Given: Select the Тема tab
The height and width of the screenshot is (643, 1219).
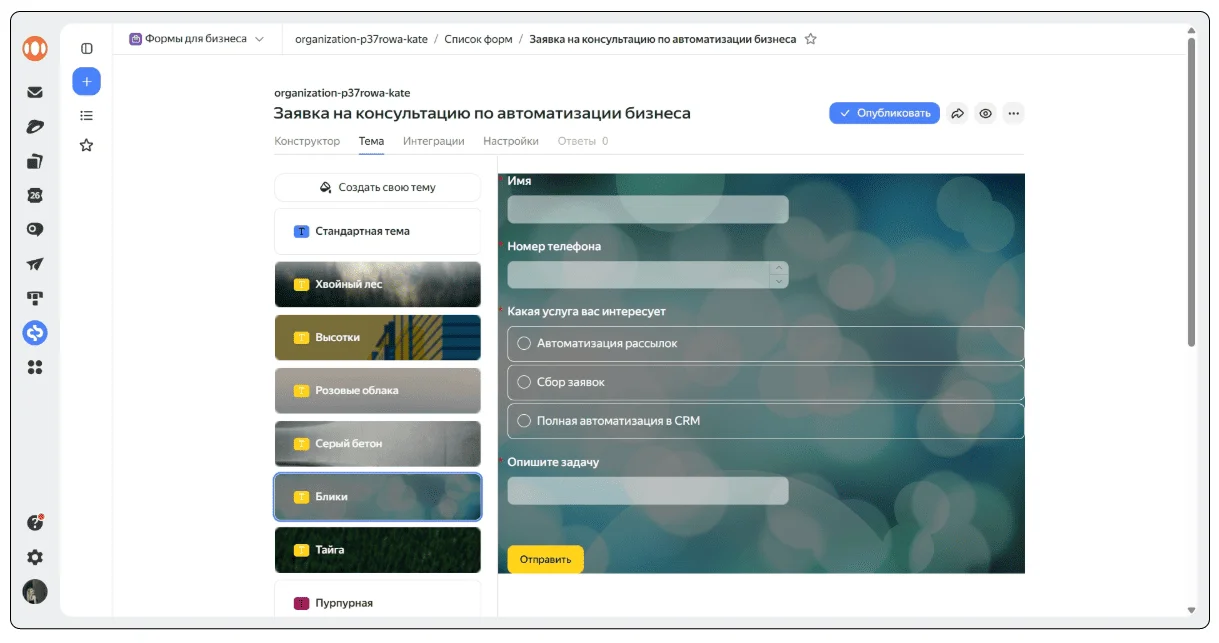Looking at the screenshot, I should (x=371, y=141).
